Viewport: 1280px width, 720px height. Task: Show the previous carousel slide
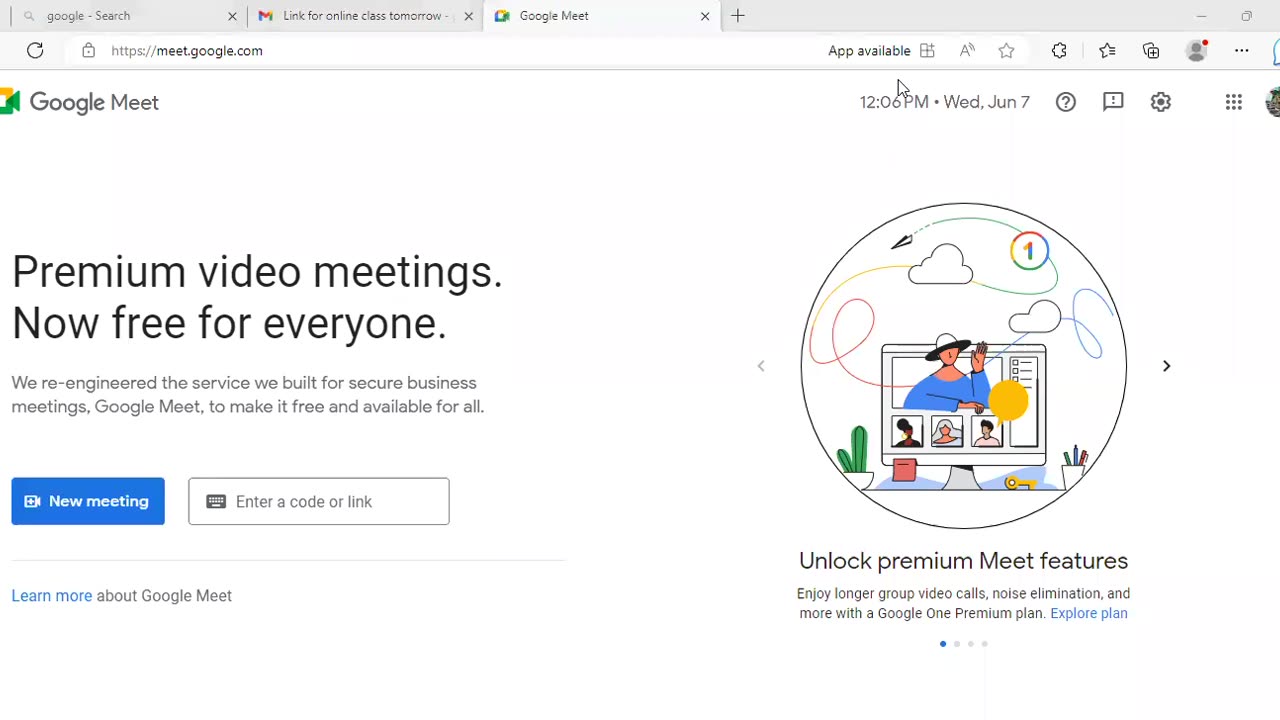coord(761,366)
